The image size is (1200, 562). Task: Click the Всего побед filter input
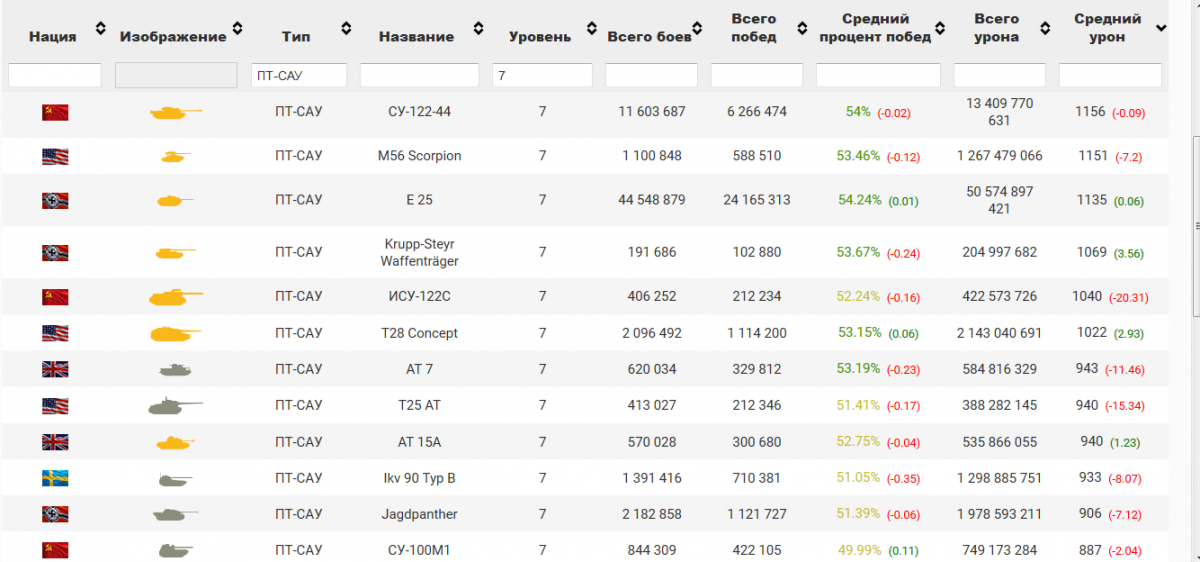[x=757, y=75]
